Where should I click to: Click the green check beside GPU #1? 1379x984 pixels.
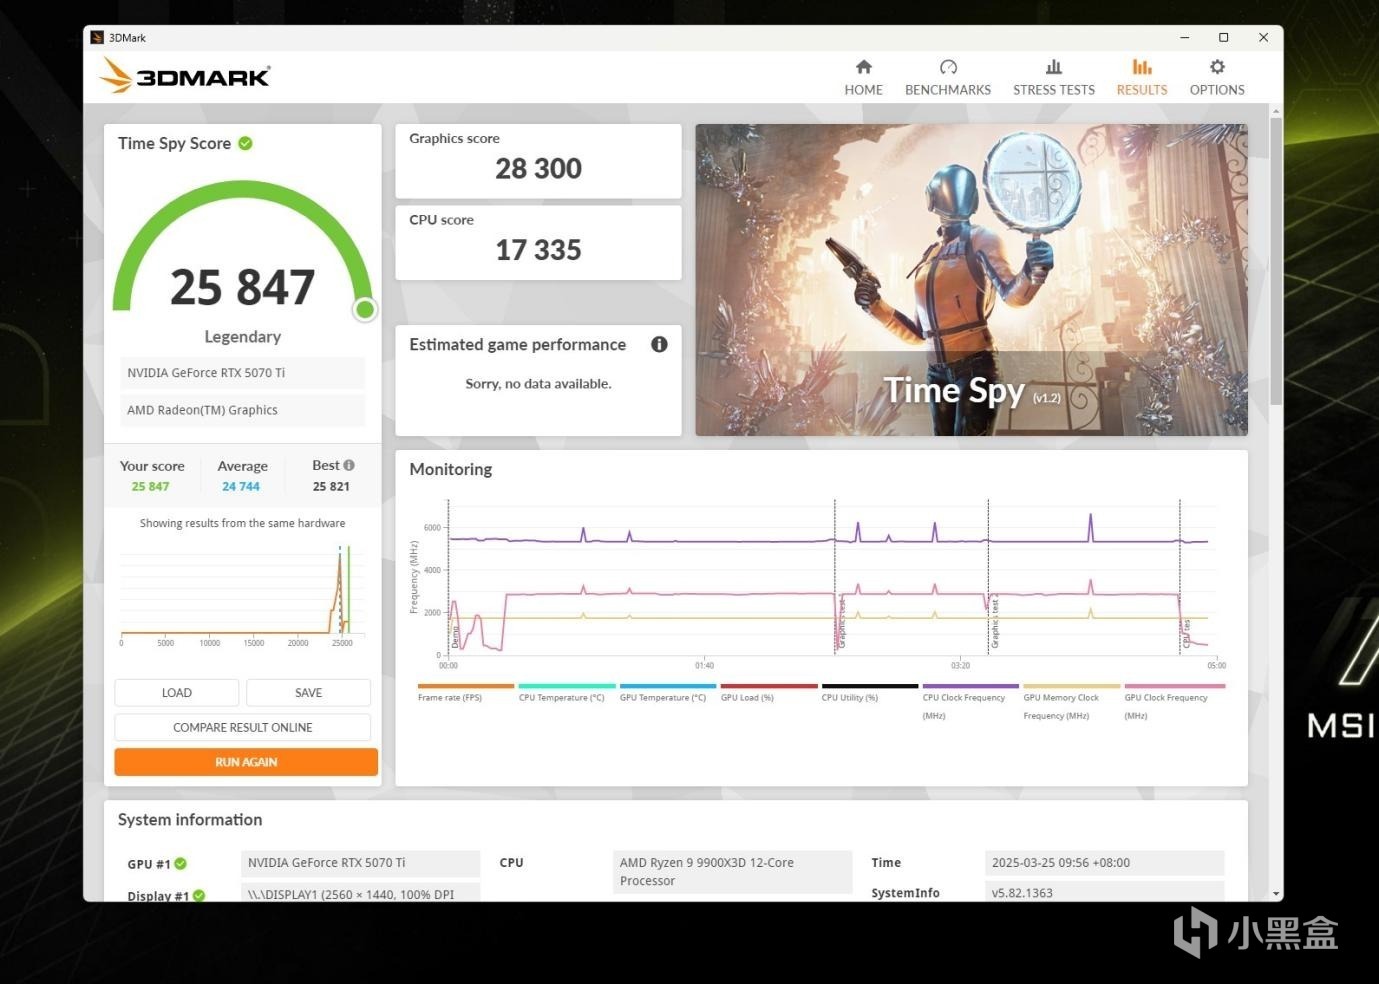point(181,864)
